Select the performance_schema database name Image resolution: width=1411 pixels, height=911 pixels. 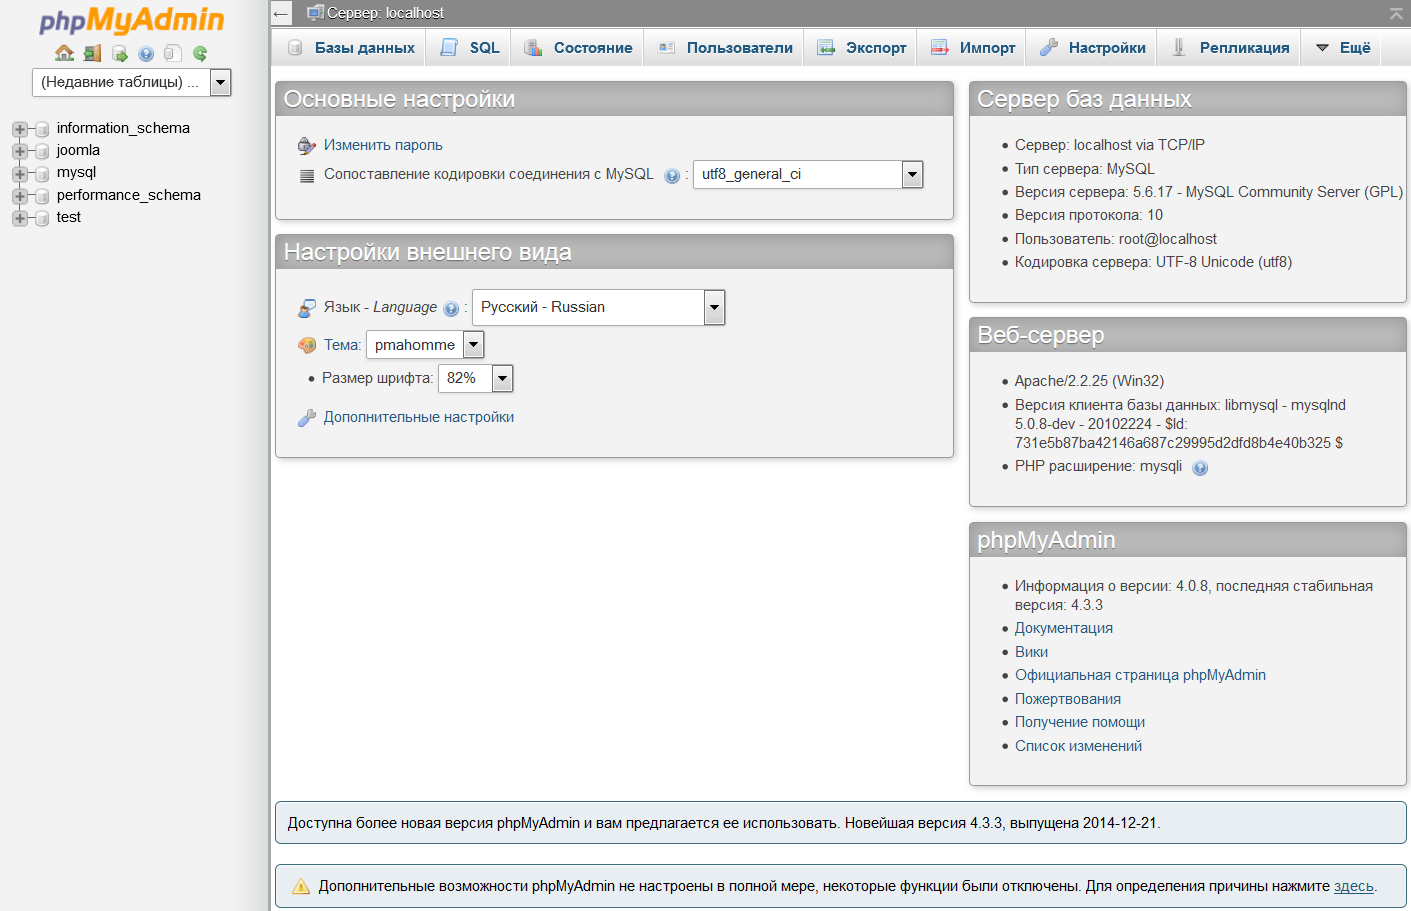pos(129,195)
